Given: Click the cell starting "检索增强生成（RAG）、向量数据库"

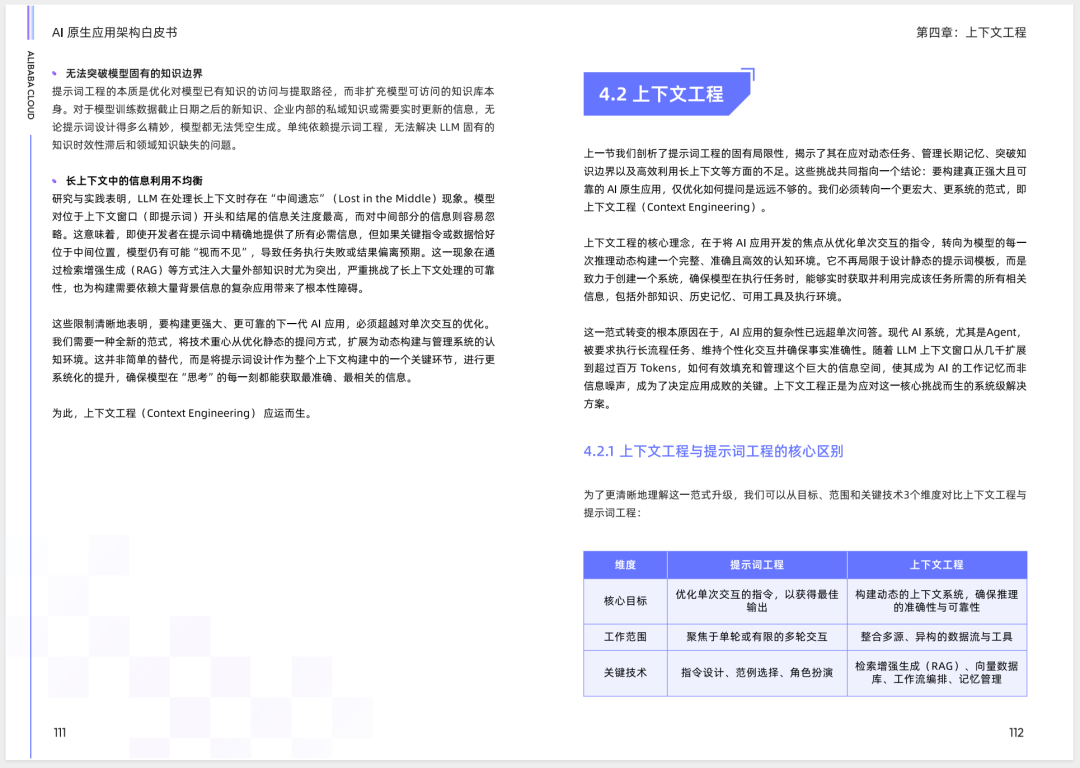Looking at the screenshot, I should pyautogui.click(x=937, y=673).
